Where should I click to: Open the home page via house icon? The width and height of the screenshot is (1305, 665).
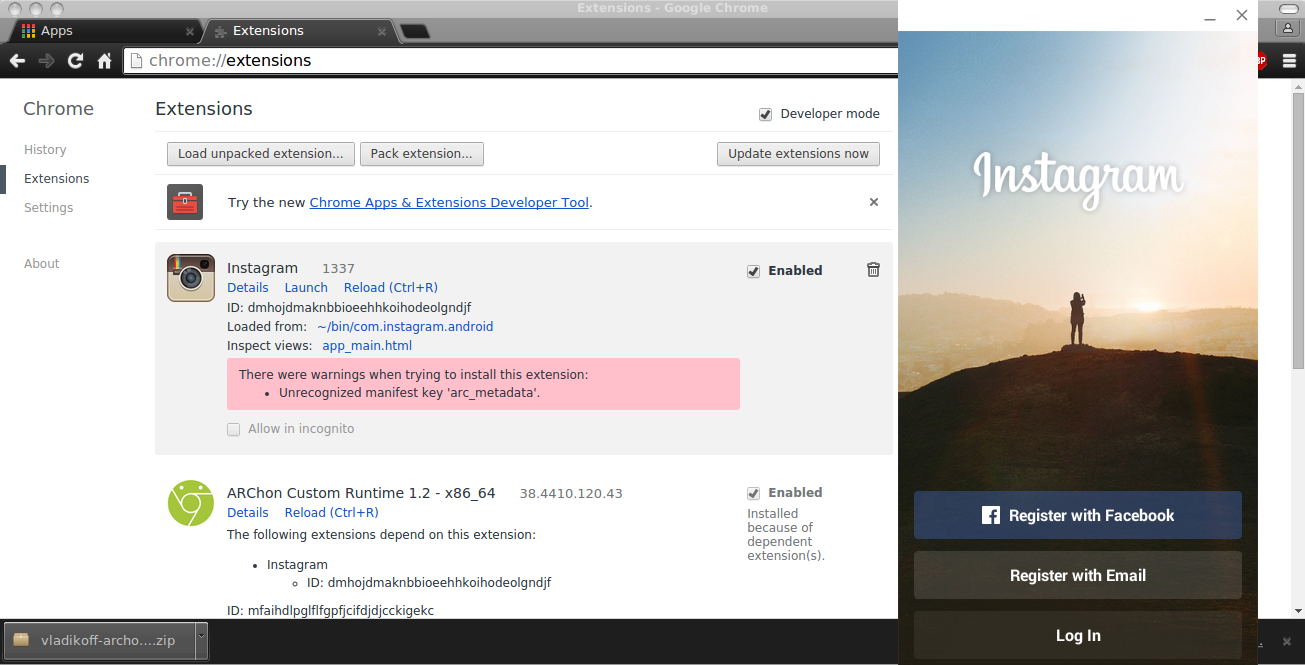pyautogui.click(x=104, y=61)
